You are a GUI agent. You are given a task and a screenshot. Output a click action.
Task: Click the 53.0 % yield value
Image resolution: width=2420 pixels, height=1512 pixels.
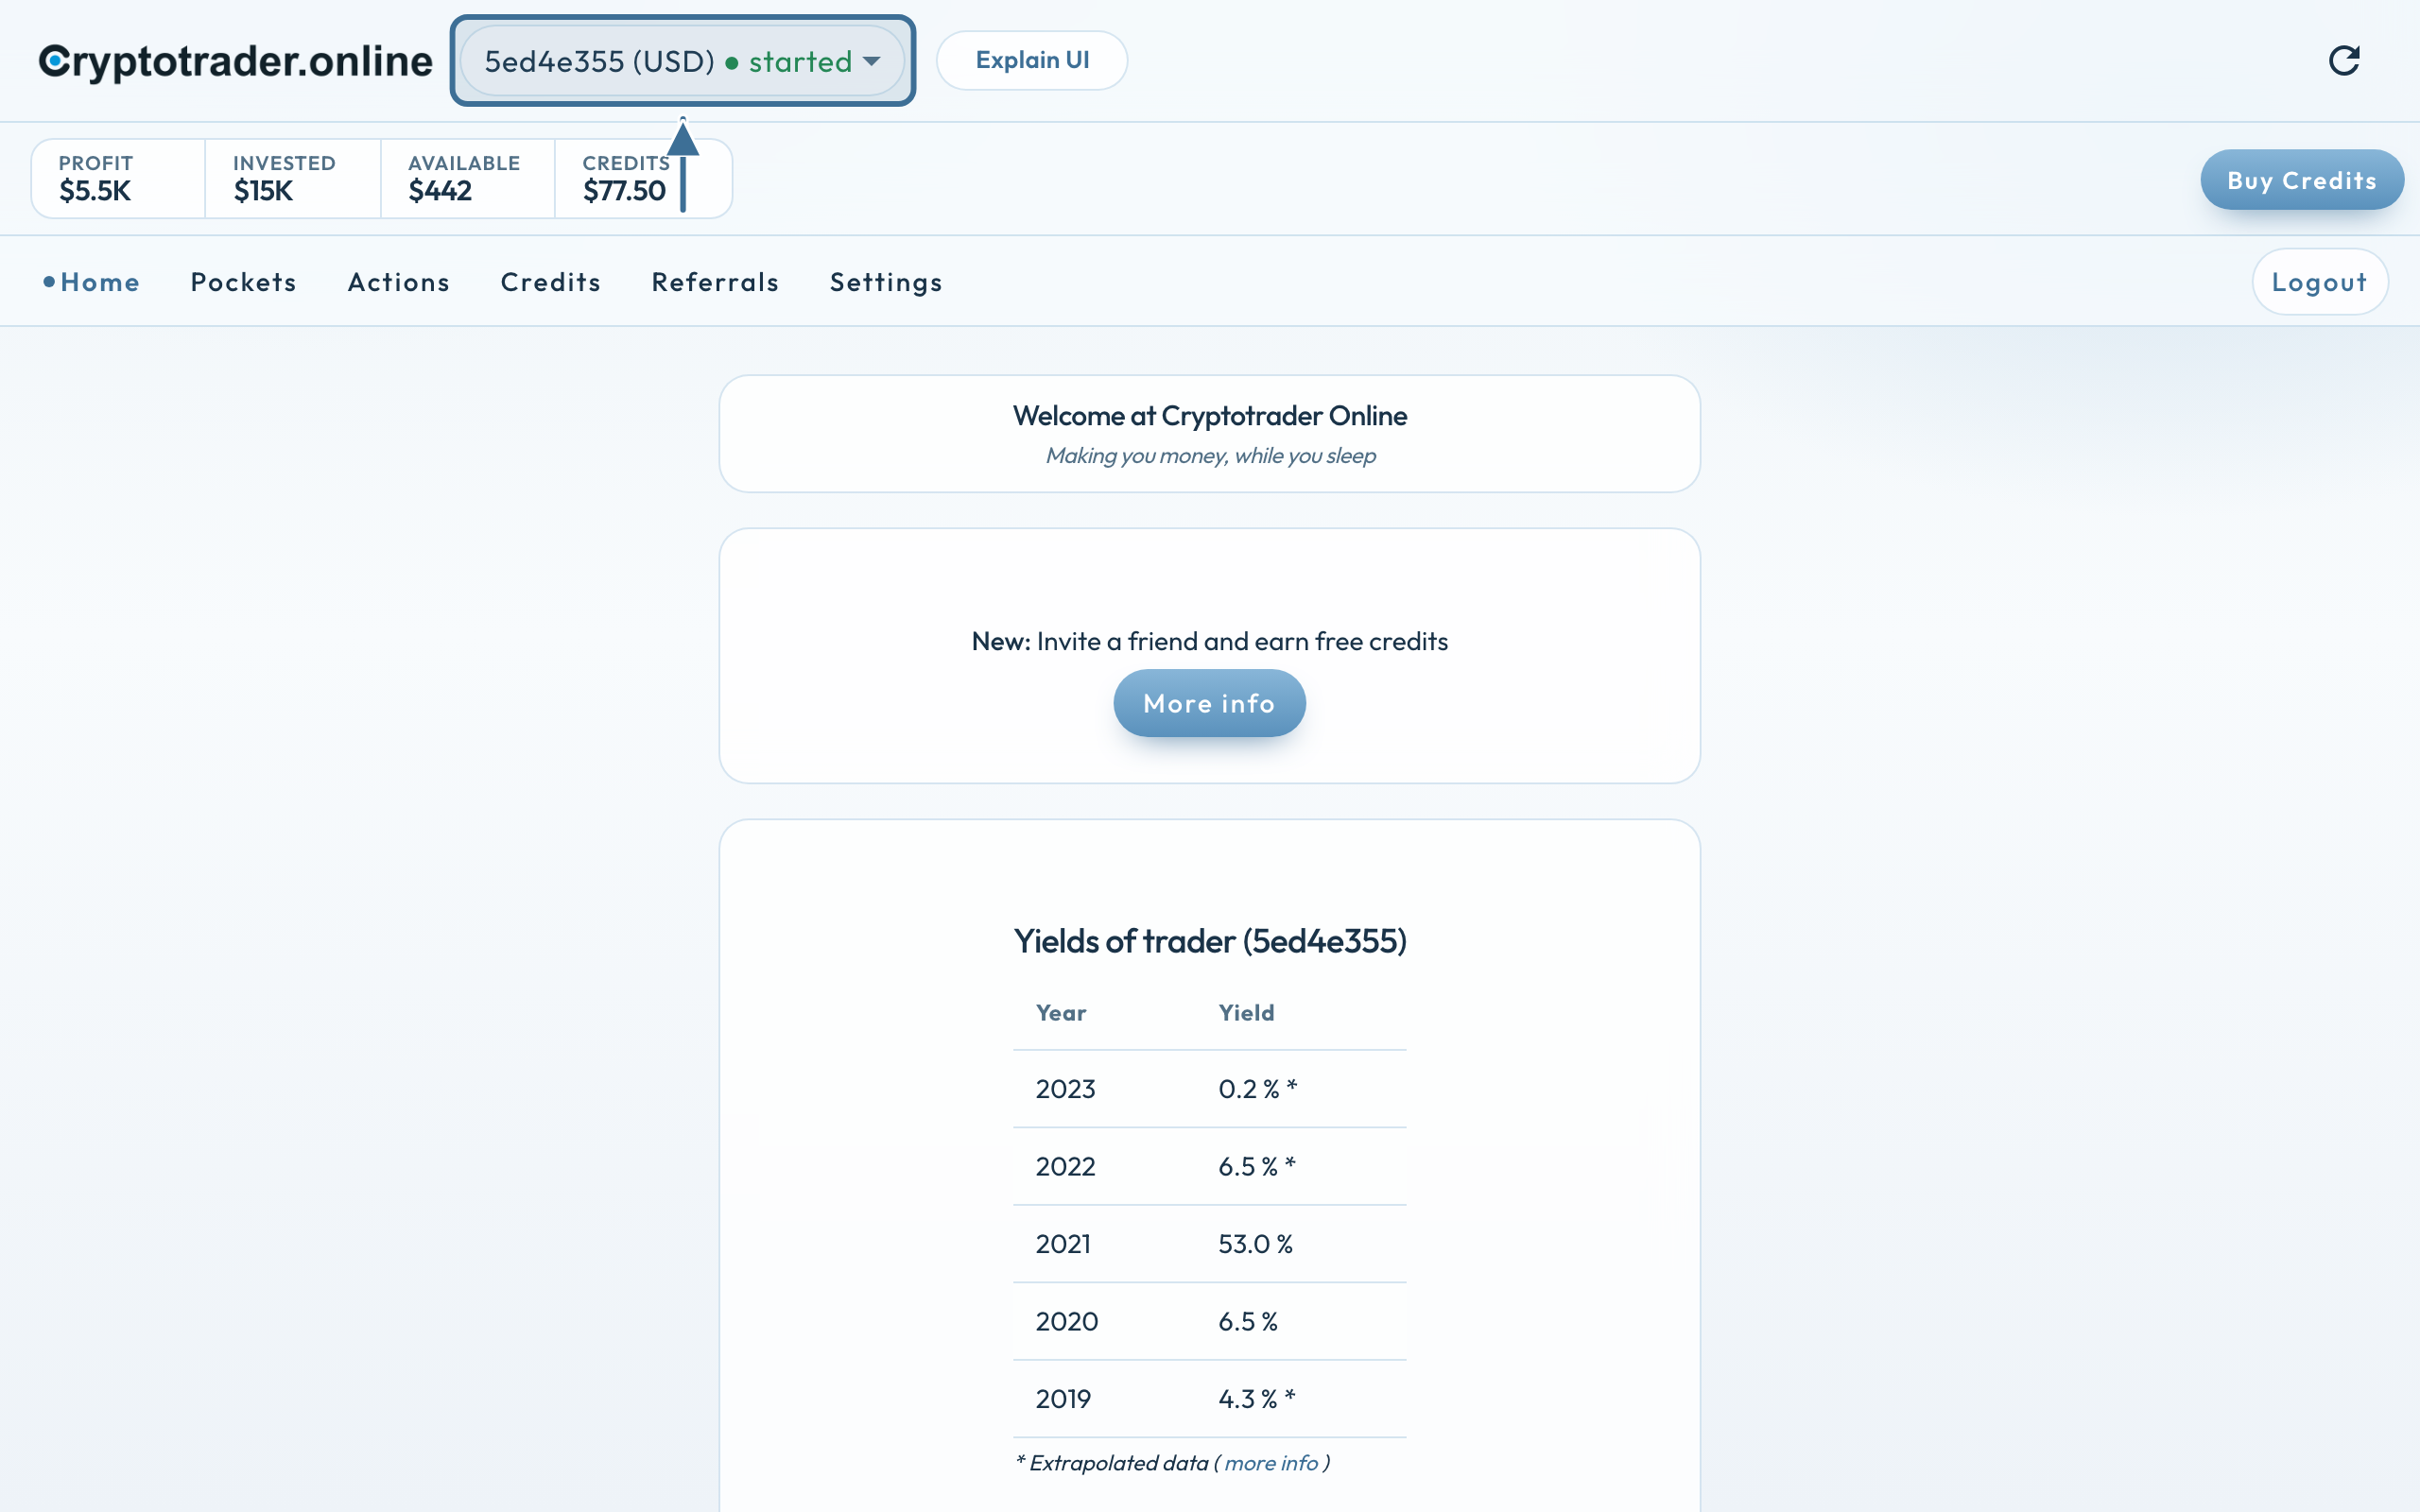click(1255, 1244)
